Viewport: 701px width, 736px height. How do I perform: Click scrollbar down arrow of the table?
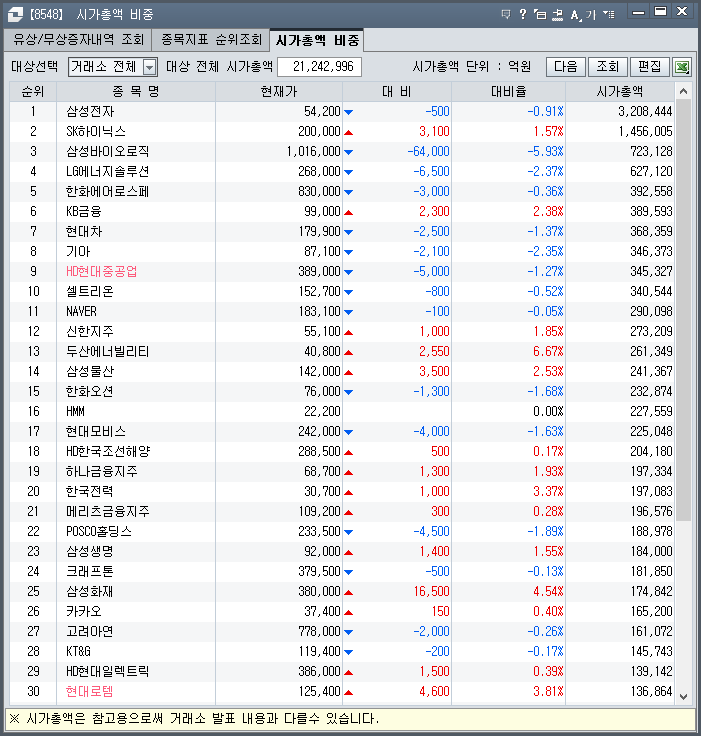[x=684, y=697]
